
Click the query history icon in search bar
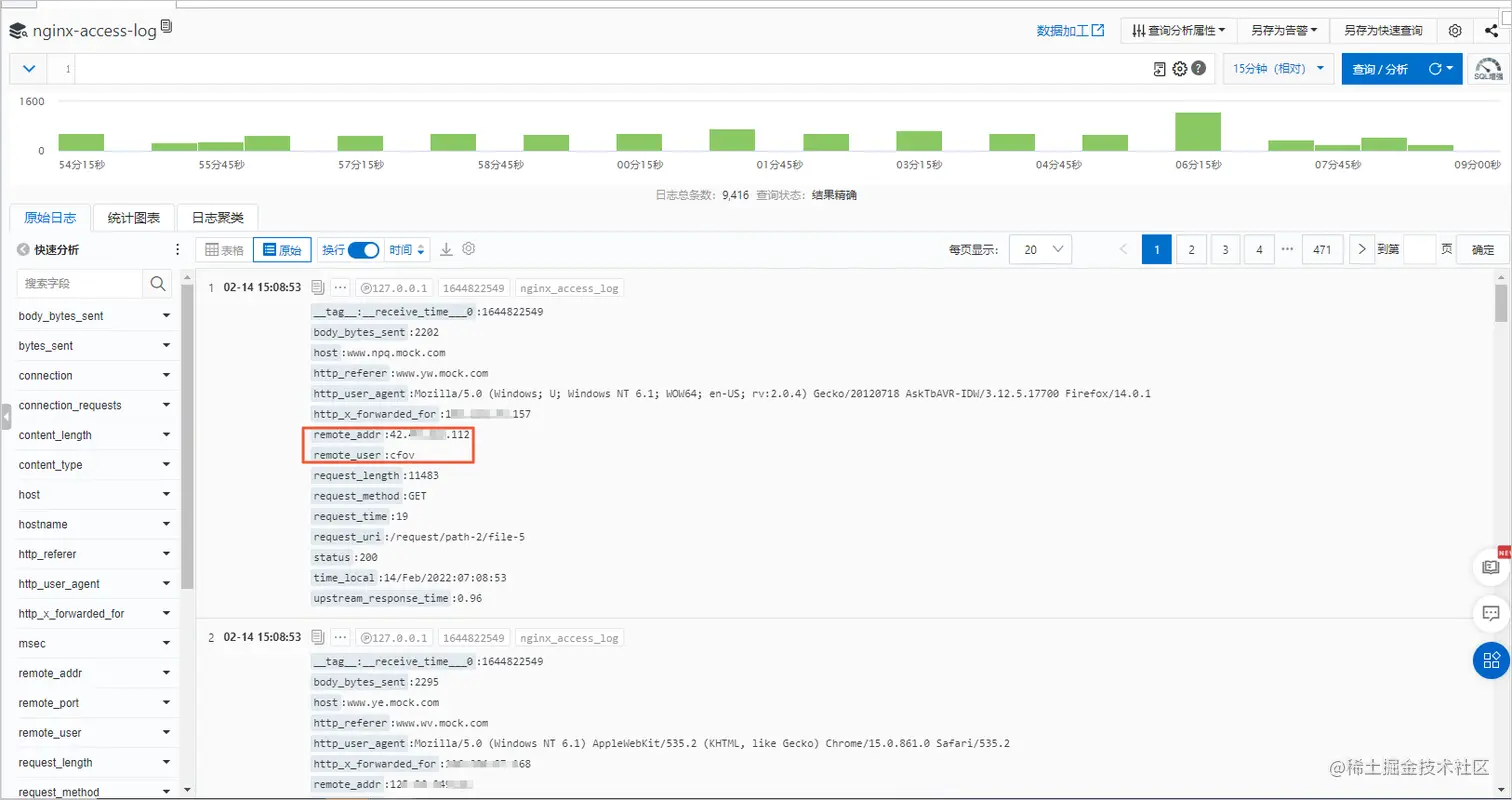[1160, 69]
